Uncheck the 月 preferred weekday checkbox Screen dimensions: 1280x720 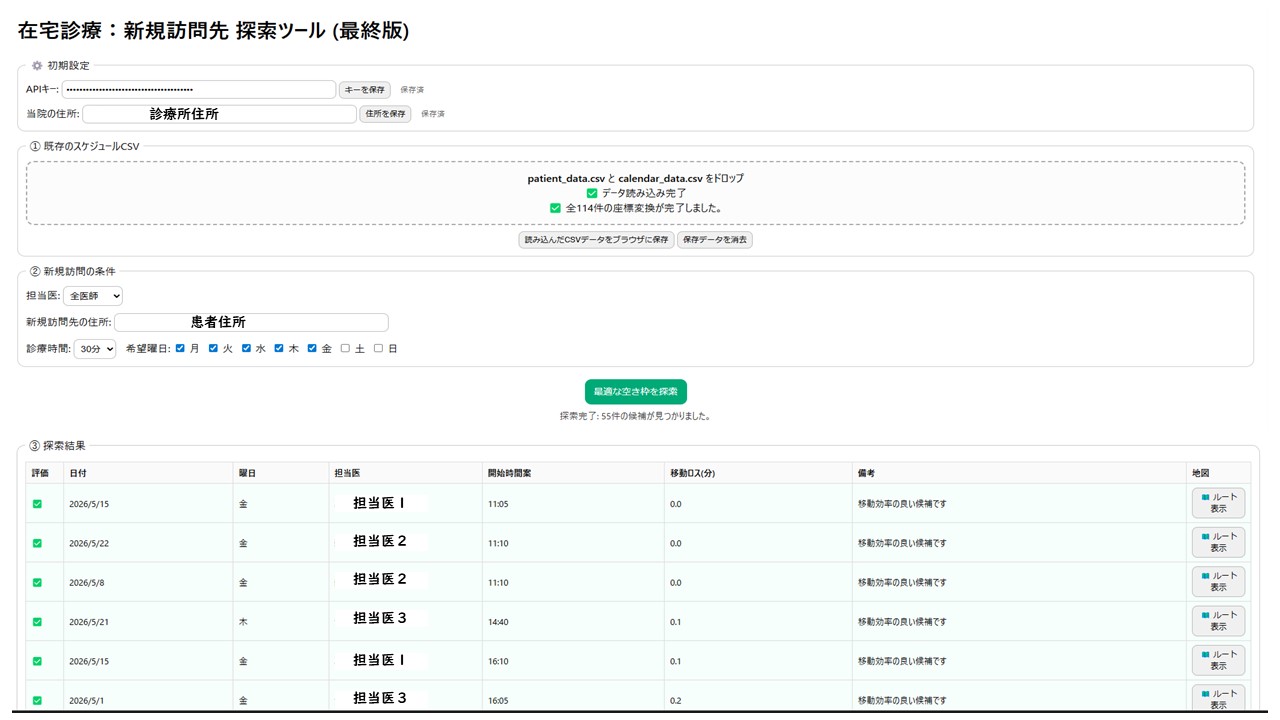tap(180, 348)
